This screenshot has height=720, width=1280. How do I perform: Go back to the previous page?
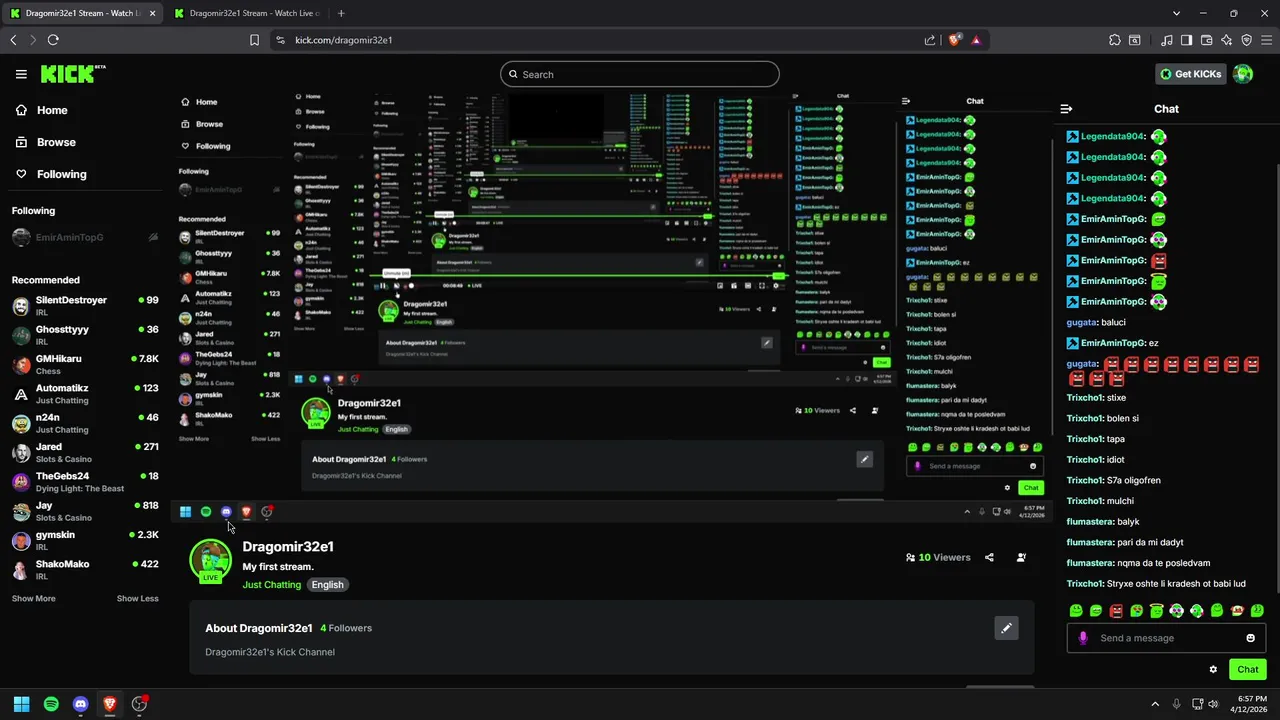(13, 40)
